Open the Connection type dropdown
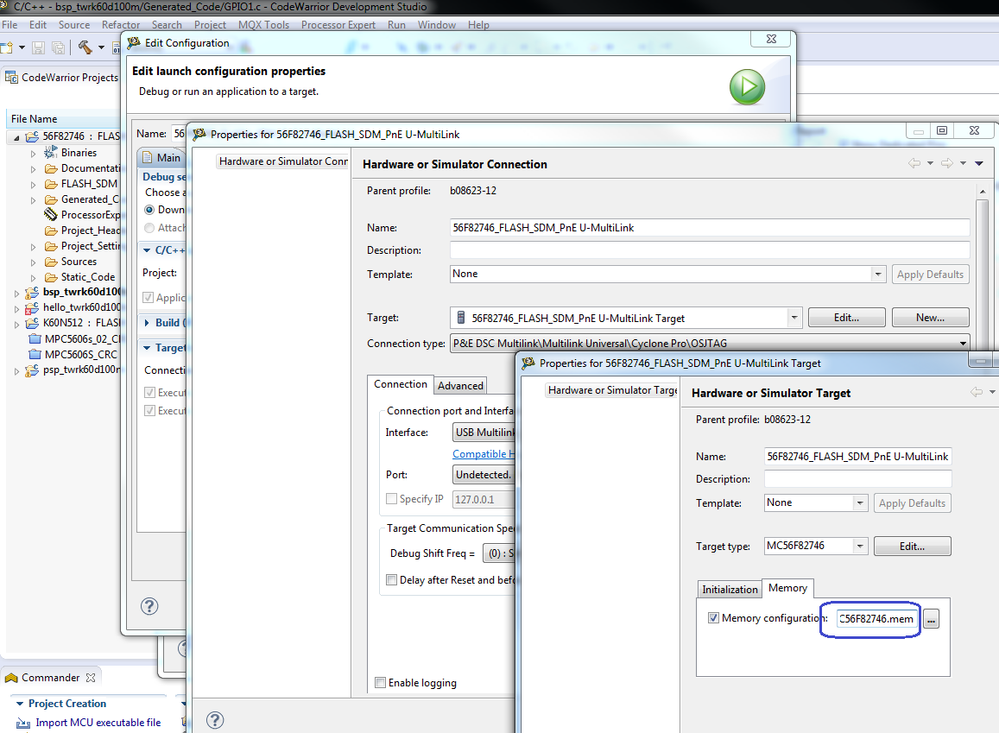The width and height of the screenshot is (999, 733). point(958,341)
